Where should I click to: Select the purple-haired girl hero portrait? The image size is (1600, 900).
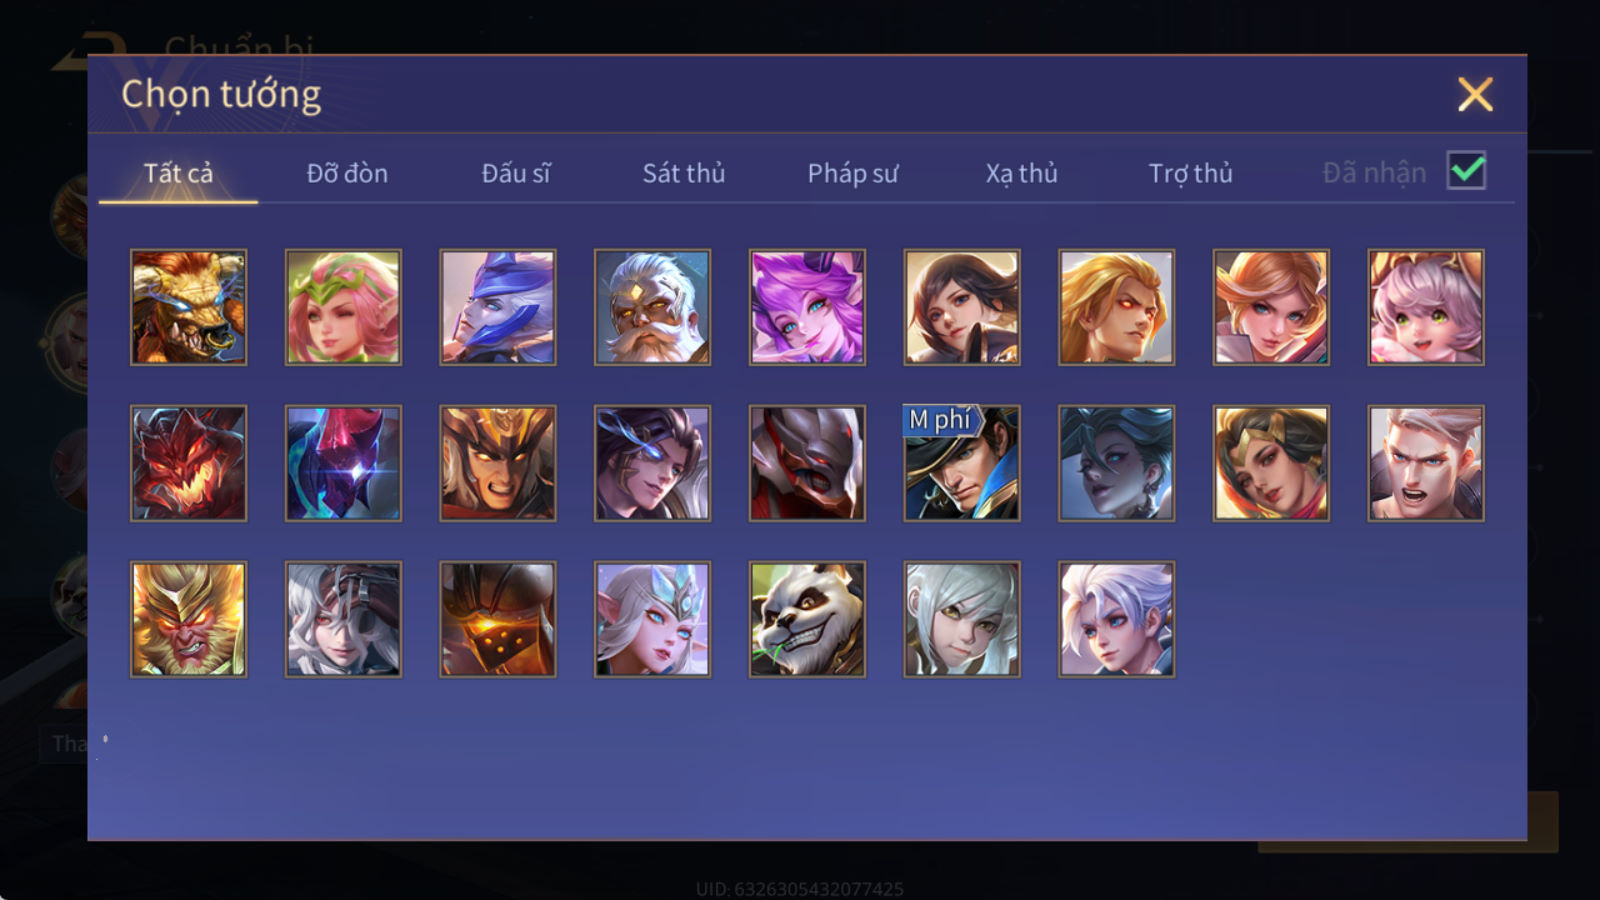(807, 307)
